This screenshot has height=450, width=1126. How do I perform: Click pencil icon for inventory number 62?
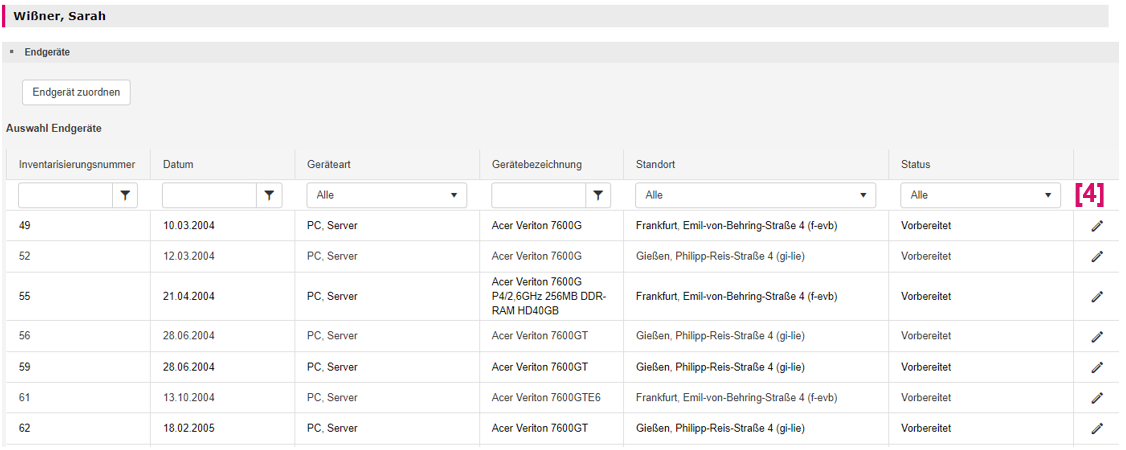pyautogui.click(x=1097, y=428)
